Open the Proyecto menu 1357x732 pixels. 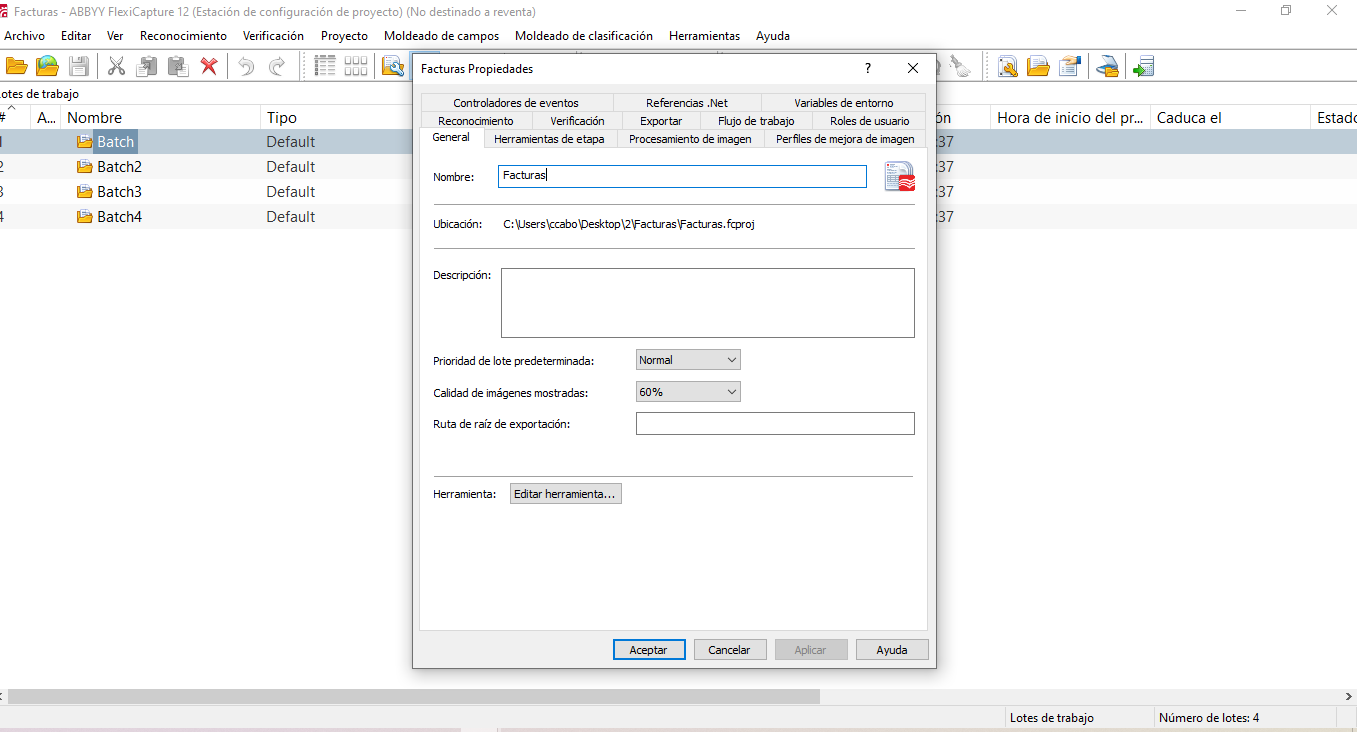click(x=344, y=36)
